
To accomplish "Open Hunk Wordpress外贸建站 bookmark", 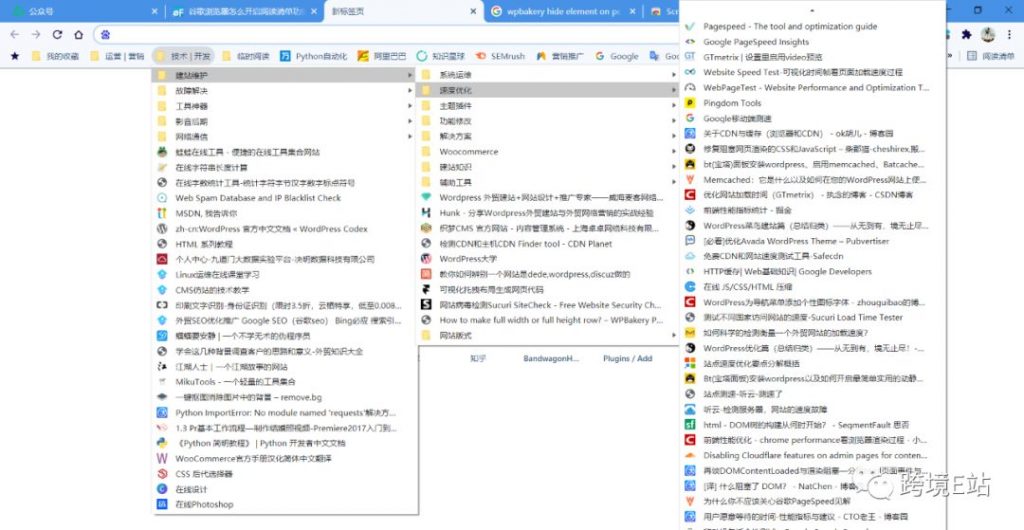I will coord(548,213).
